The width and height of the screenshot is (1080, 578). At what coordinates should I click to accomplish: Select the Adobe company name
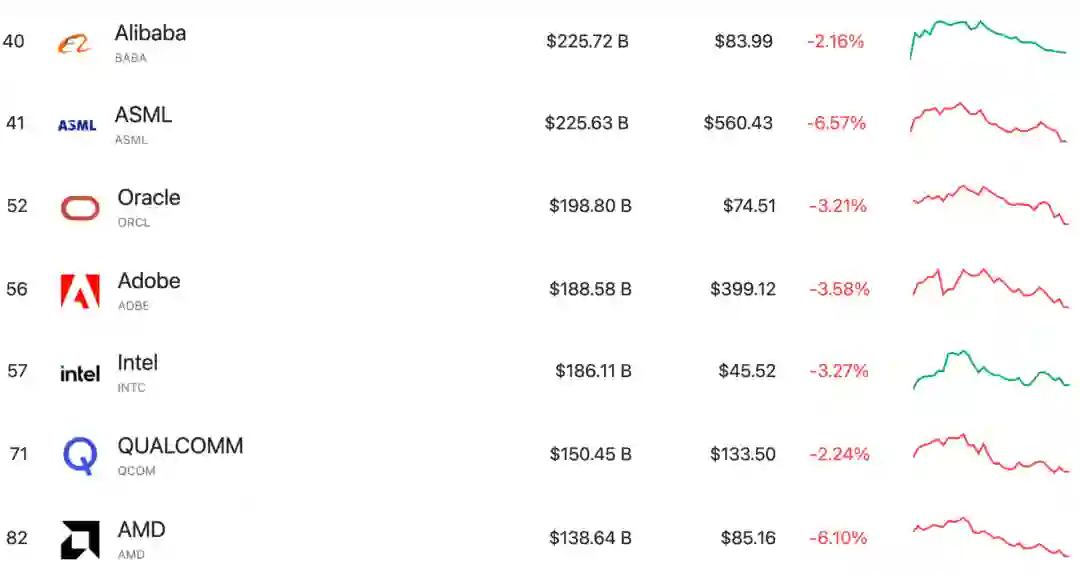149,281
